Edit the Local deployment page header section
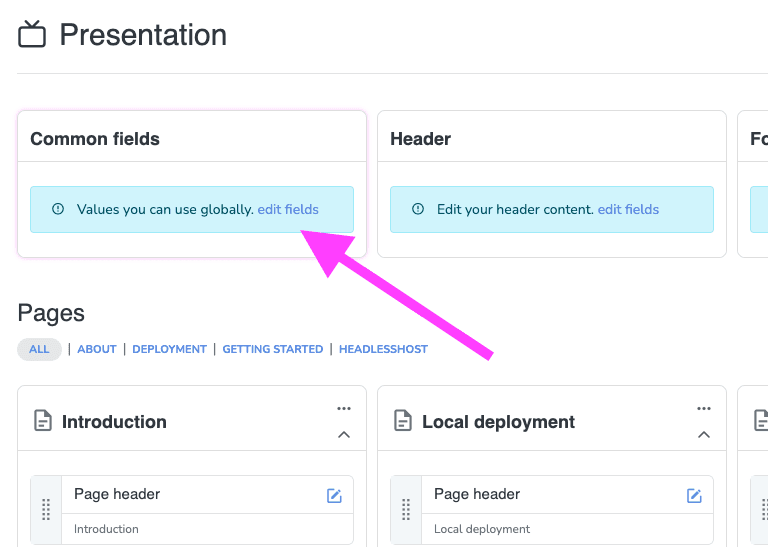Image resolution: width=768 pixels, height=547 pixels. click(x=694, y=496)
